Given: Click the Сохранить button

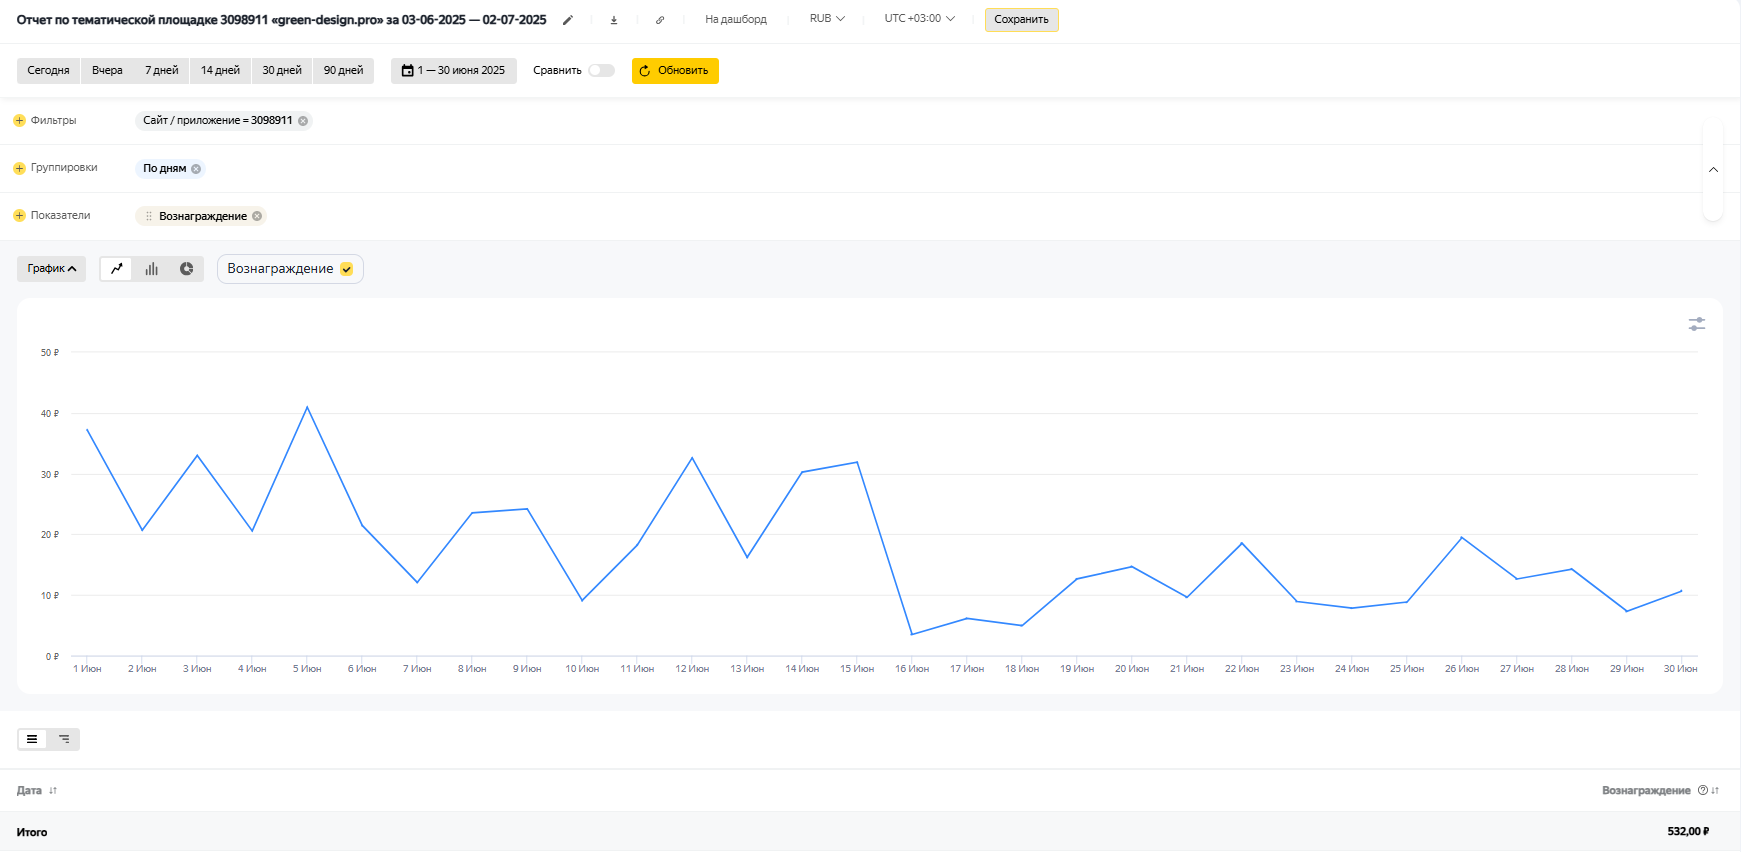Looking at the screenshot, I should [1021, 20].
